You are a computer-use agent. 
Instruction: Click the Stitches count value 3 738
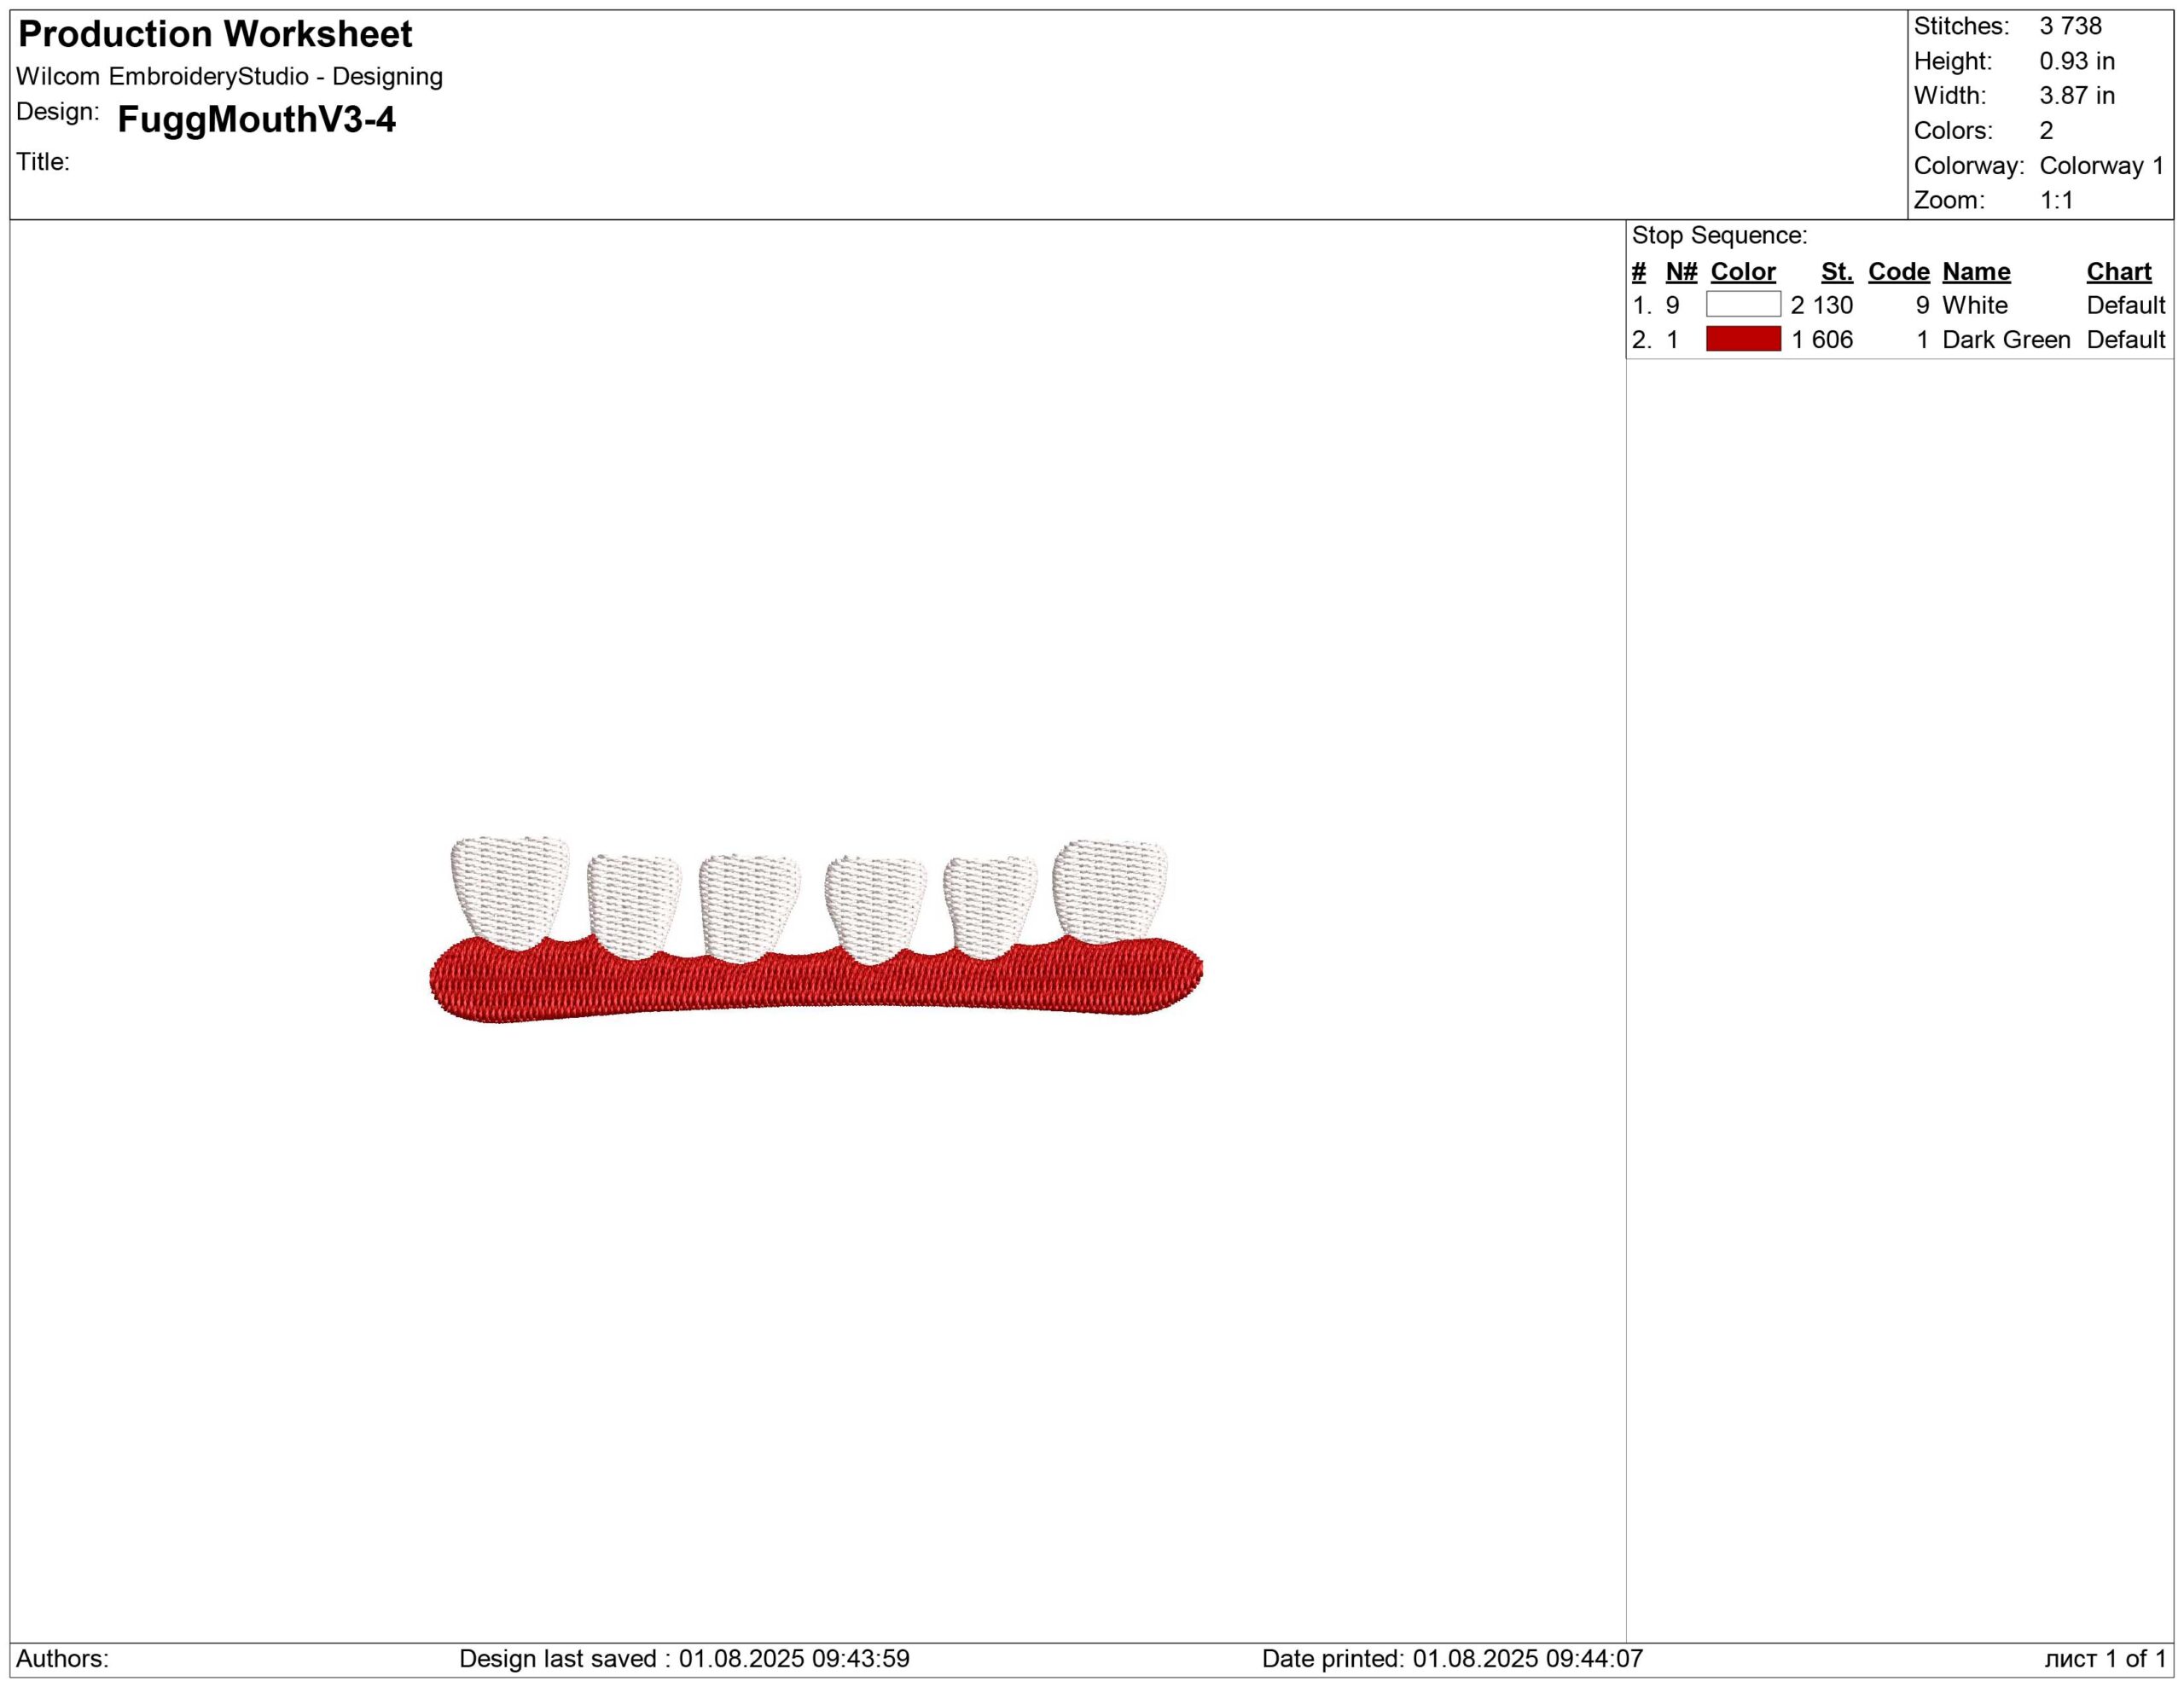tap(2070, 26)
